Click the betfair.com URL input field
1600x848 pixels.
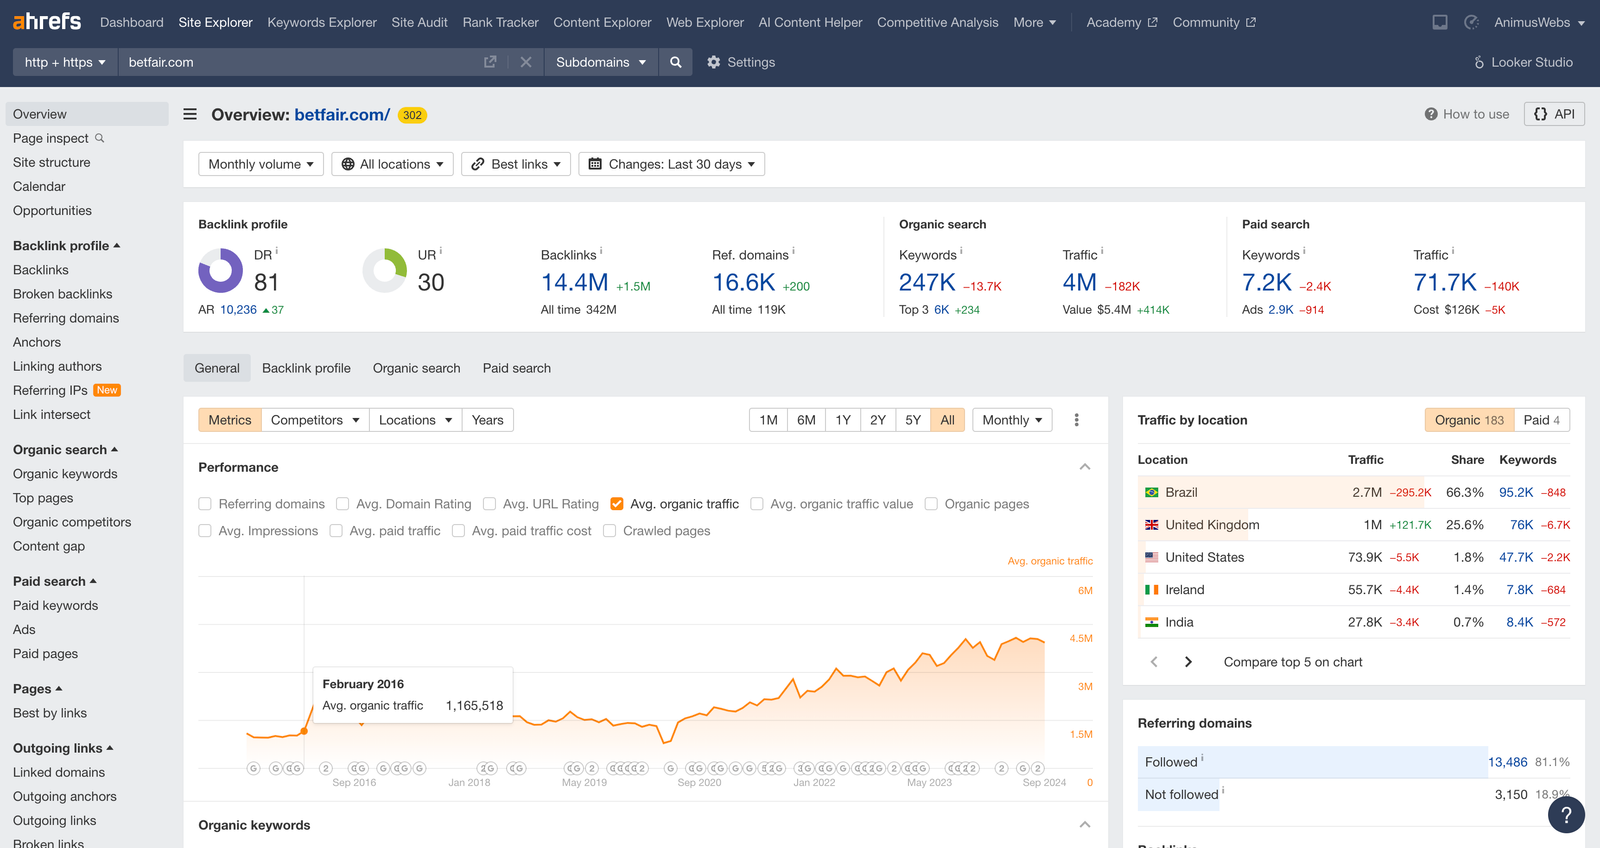(300, 62)
